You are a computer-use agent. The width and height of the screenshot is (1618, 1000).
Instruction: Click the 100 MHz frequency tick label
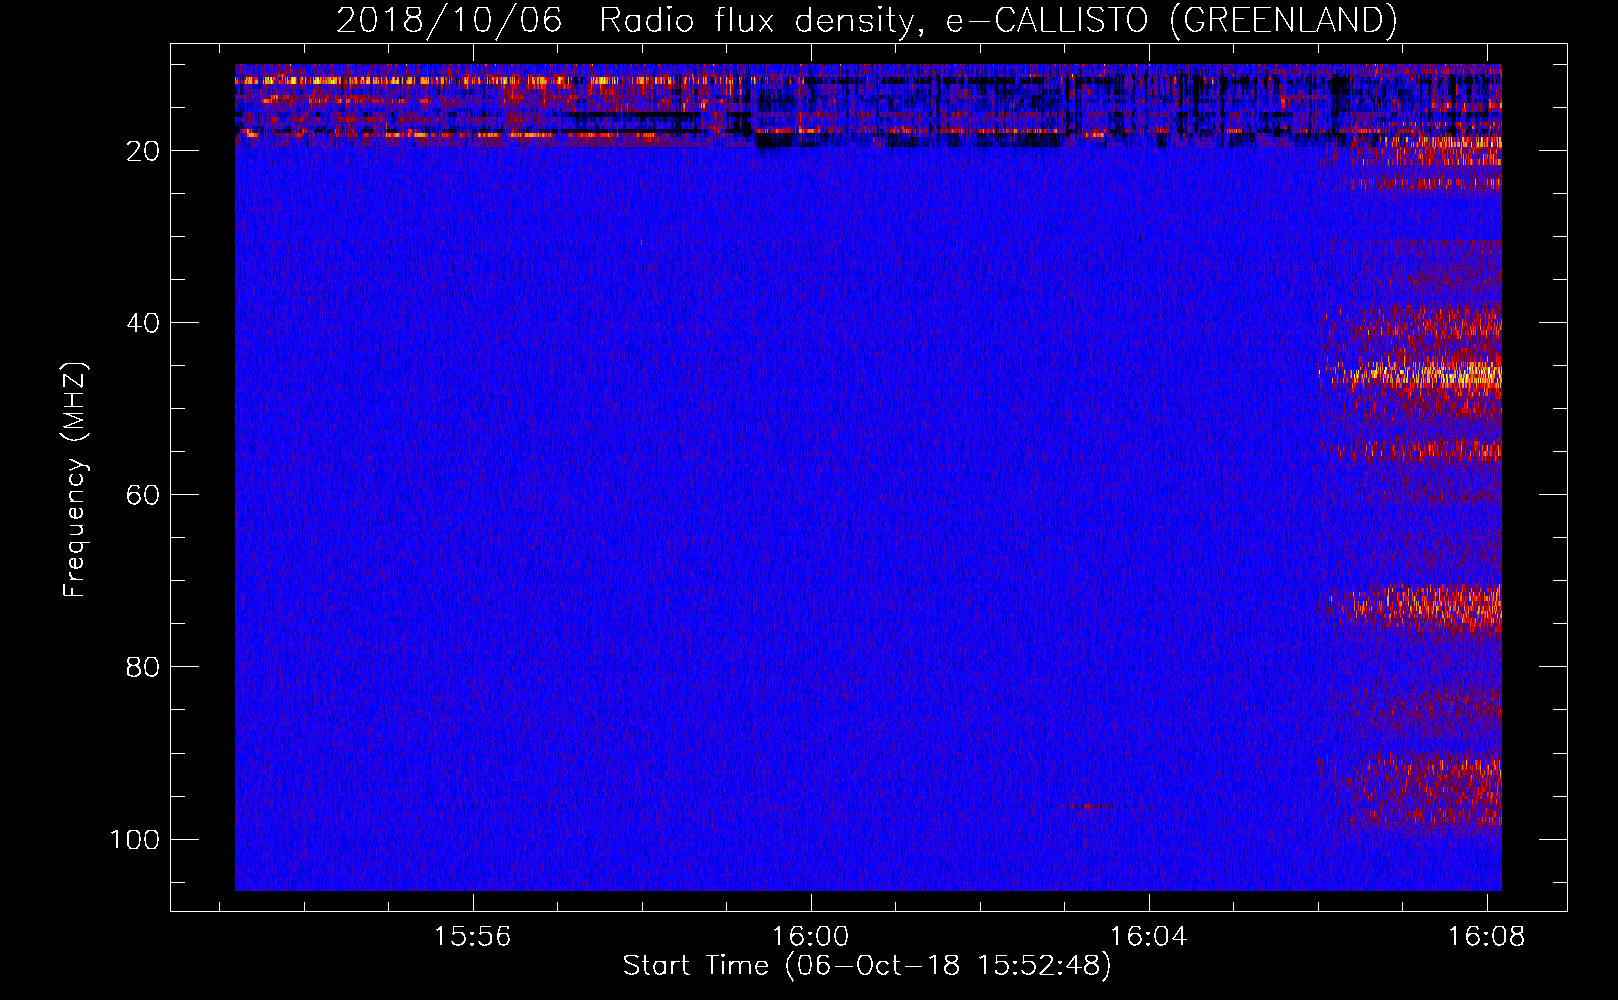point(135,839)
